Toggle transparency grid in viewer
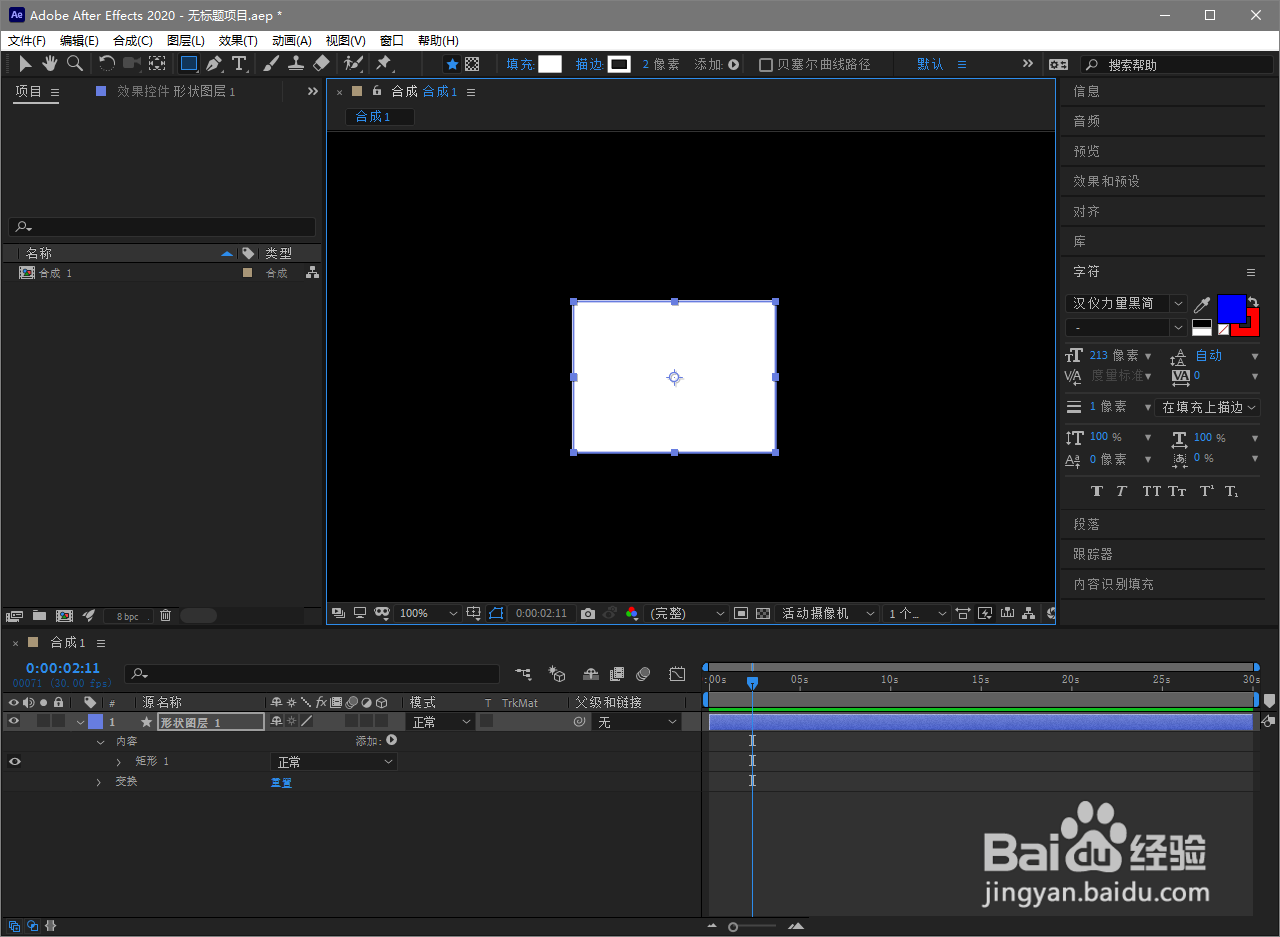The height and width of the screenshot is (937, 1280). 763,613
